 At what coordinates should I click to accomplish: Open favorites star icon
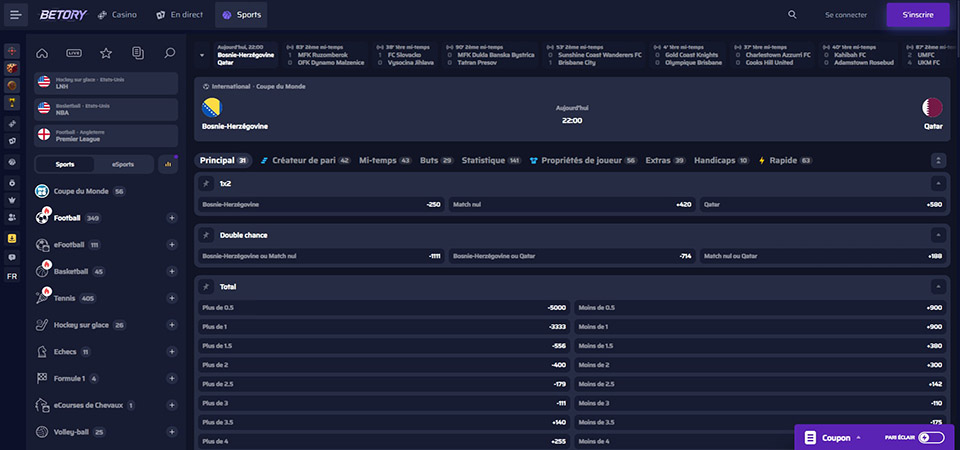(x=106, y=53)
